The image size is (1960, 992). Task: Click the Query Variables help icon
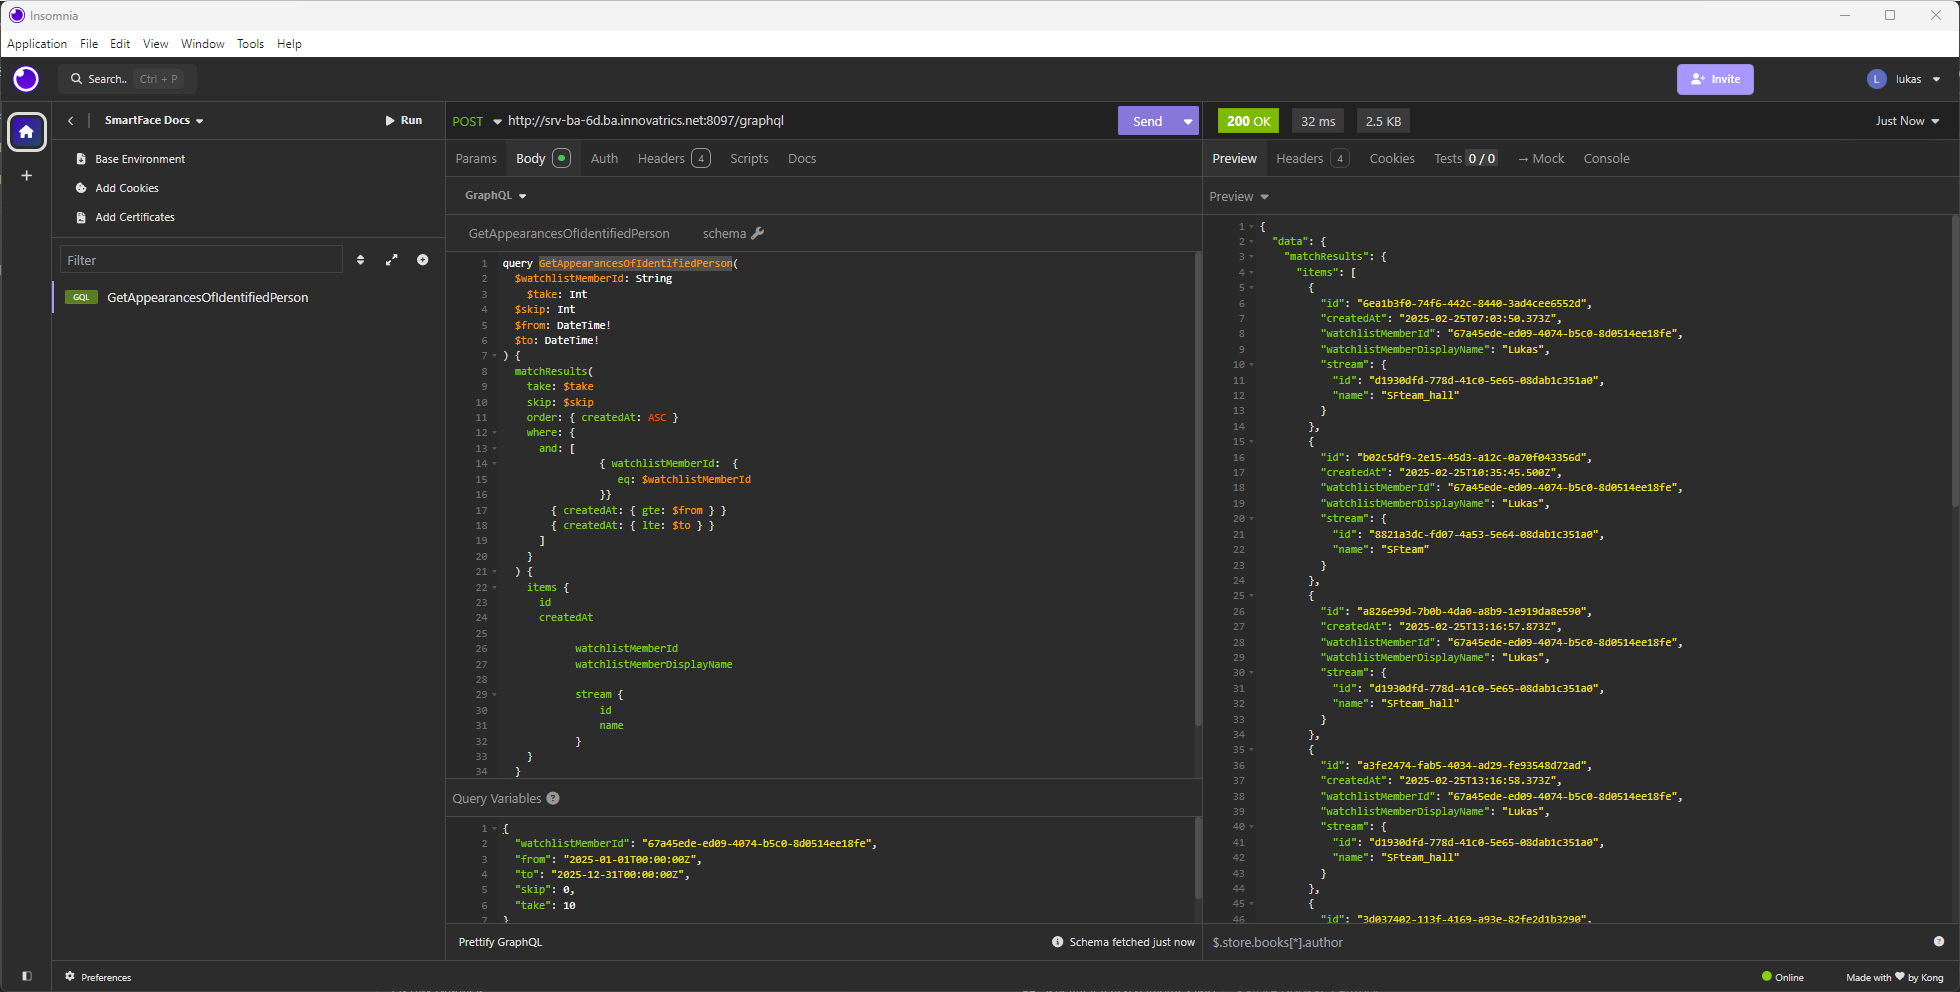click(x=553, y=798)
